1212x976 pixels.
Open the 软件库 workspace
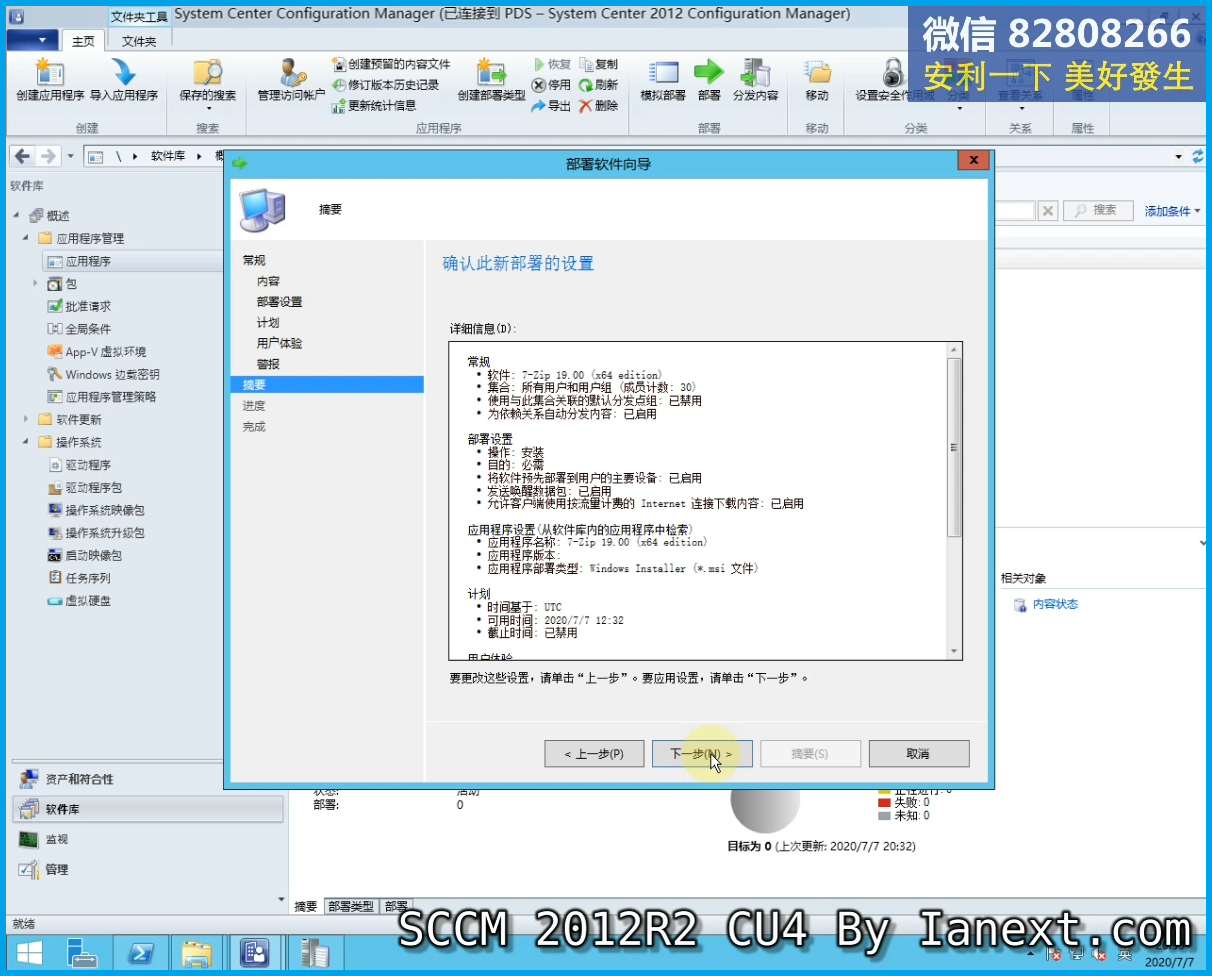[x=150, y=809]
